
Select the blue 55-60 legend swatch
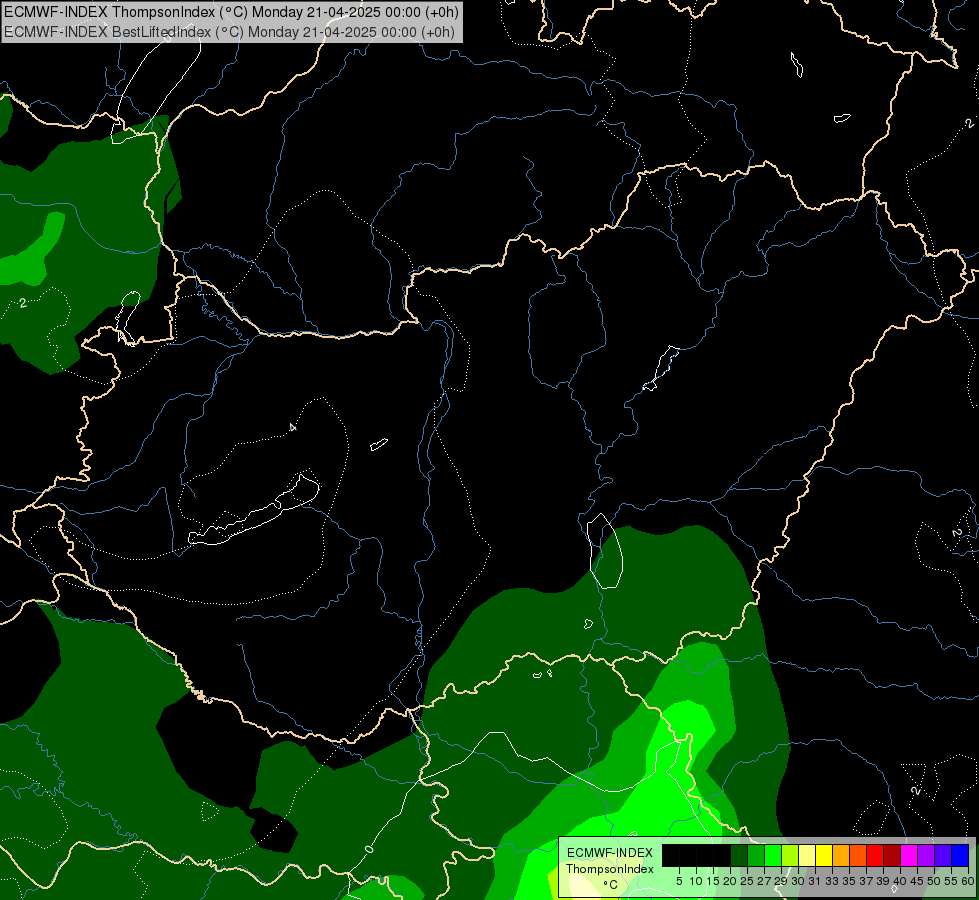pyautogui.click(x=960, y=855)
